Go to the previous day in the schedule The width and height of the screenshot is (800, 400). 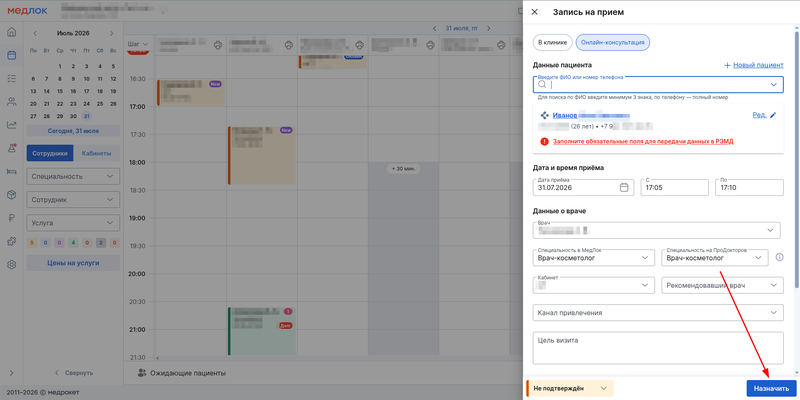tap(435, 29)
